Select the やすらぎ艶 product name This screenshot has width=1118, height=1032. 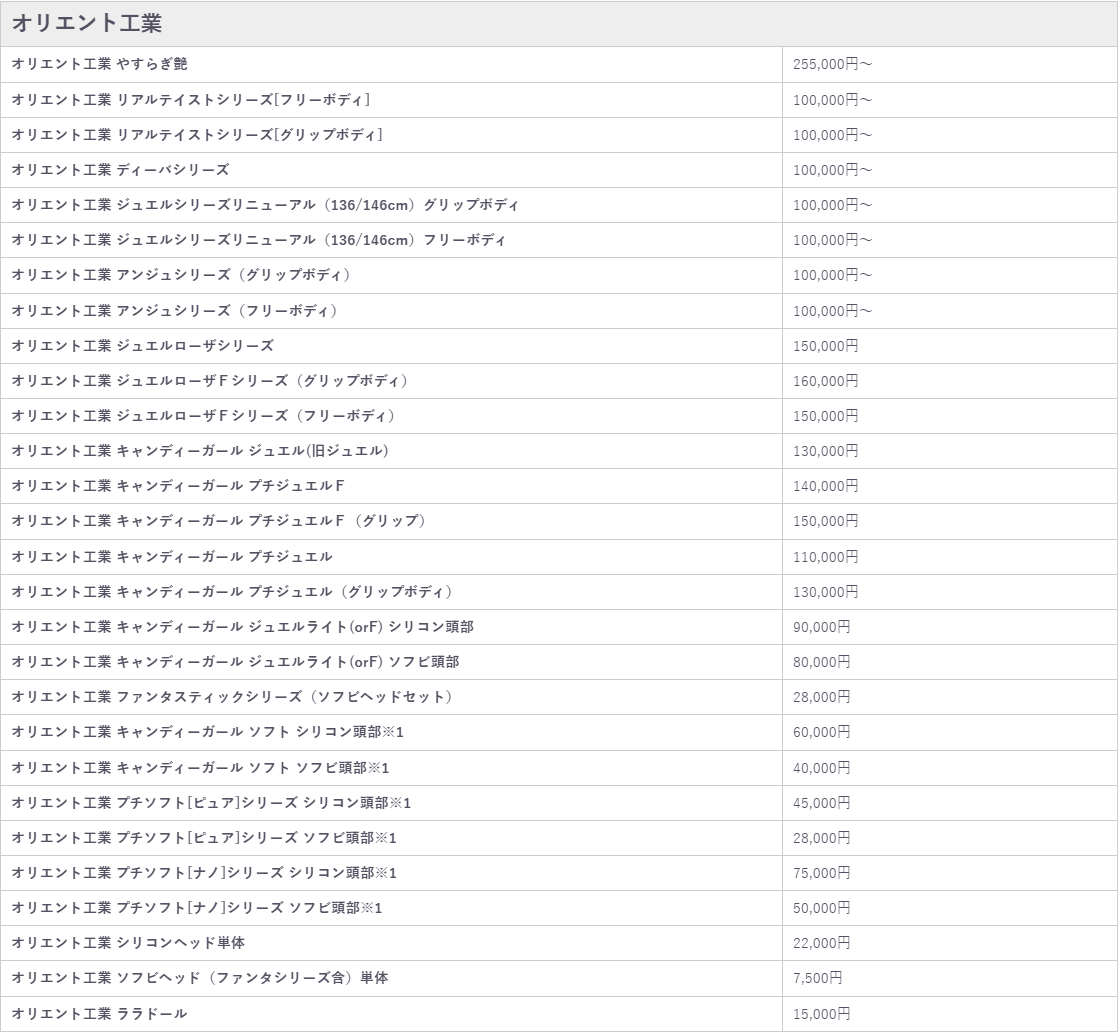(99, 64)
